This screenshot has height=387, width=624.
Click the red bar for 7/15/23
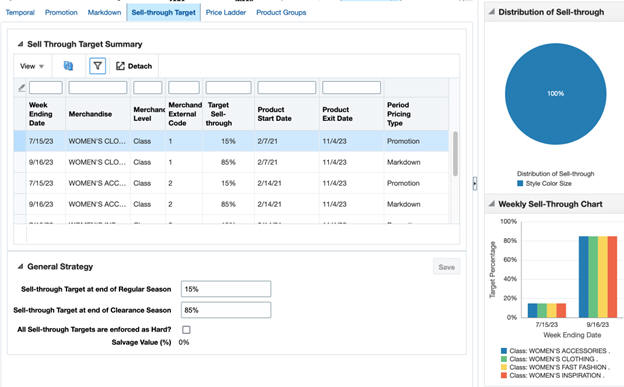[561, 310]
